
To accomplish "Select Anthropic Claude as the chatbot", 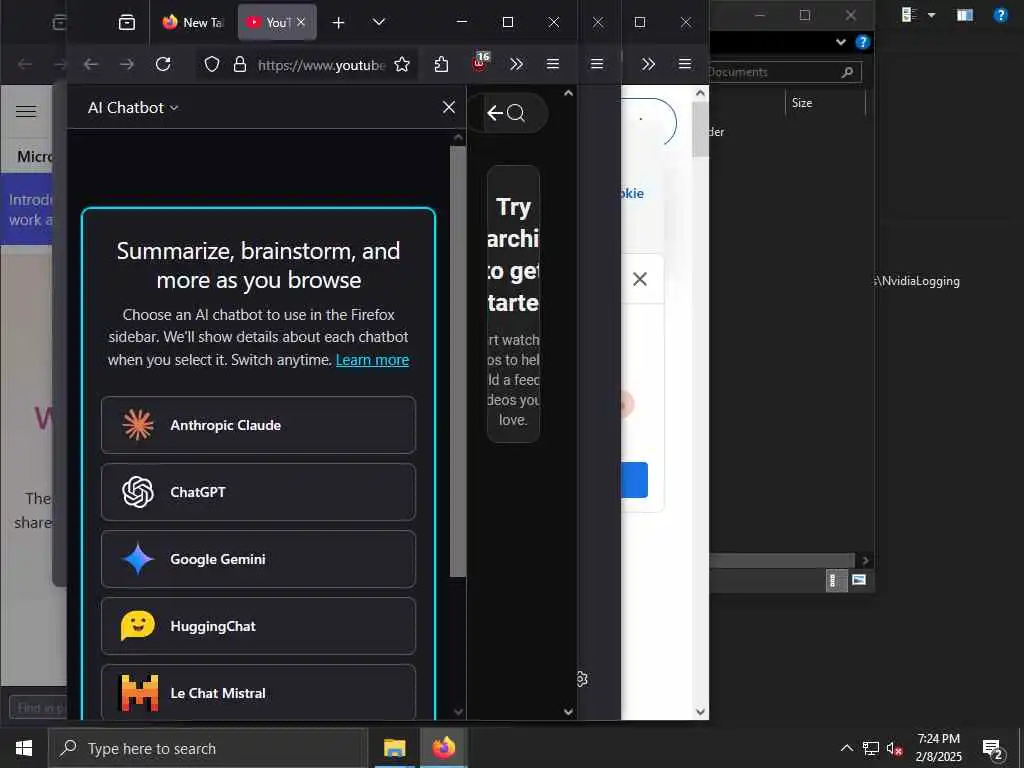I will [x=258, y=425].
